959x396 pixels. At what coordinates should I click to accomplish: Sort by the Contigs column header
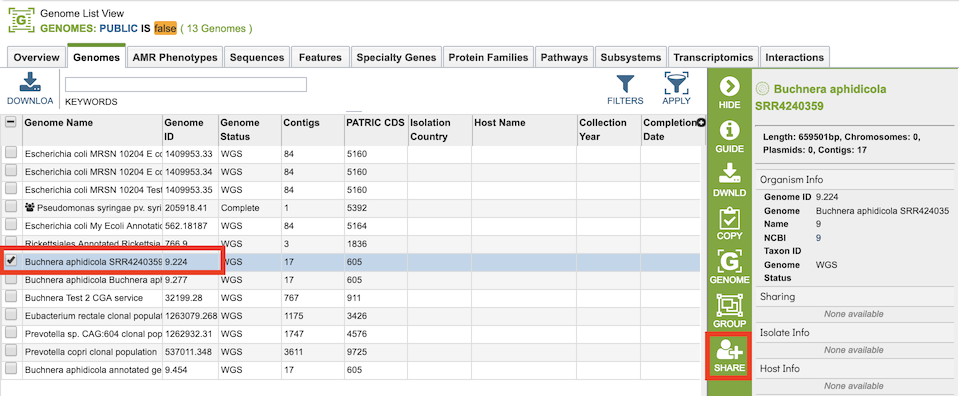coord(302,122)
